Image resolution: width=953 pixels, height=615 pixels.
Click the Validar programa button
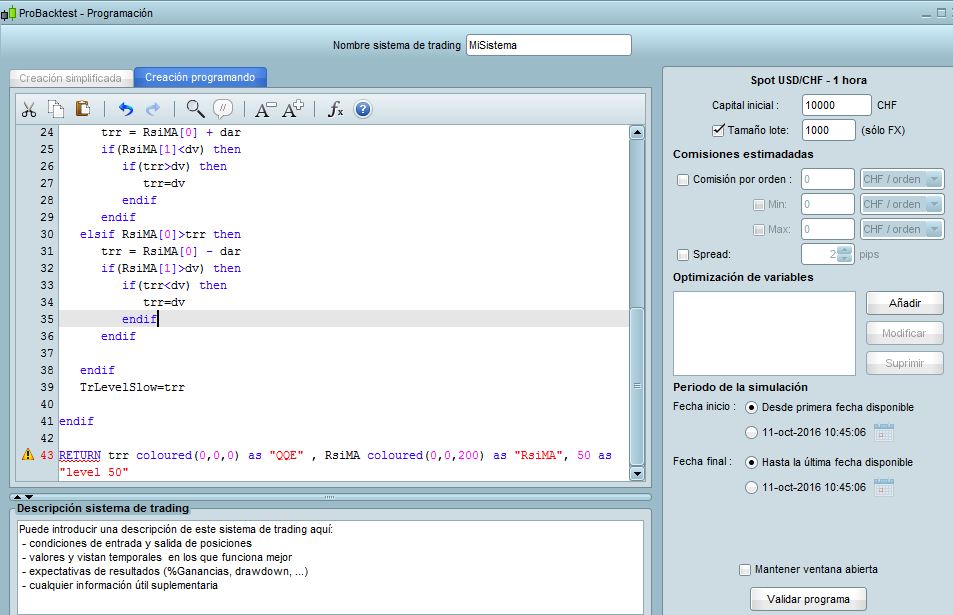point(808,599)
